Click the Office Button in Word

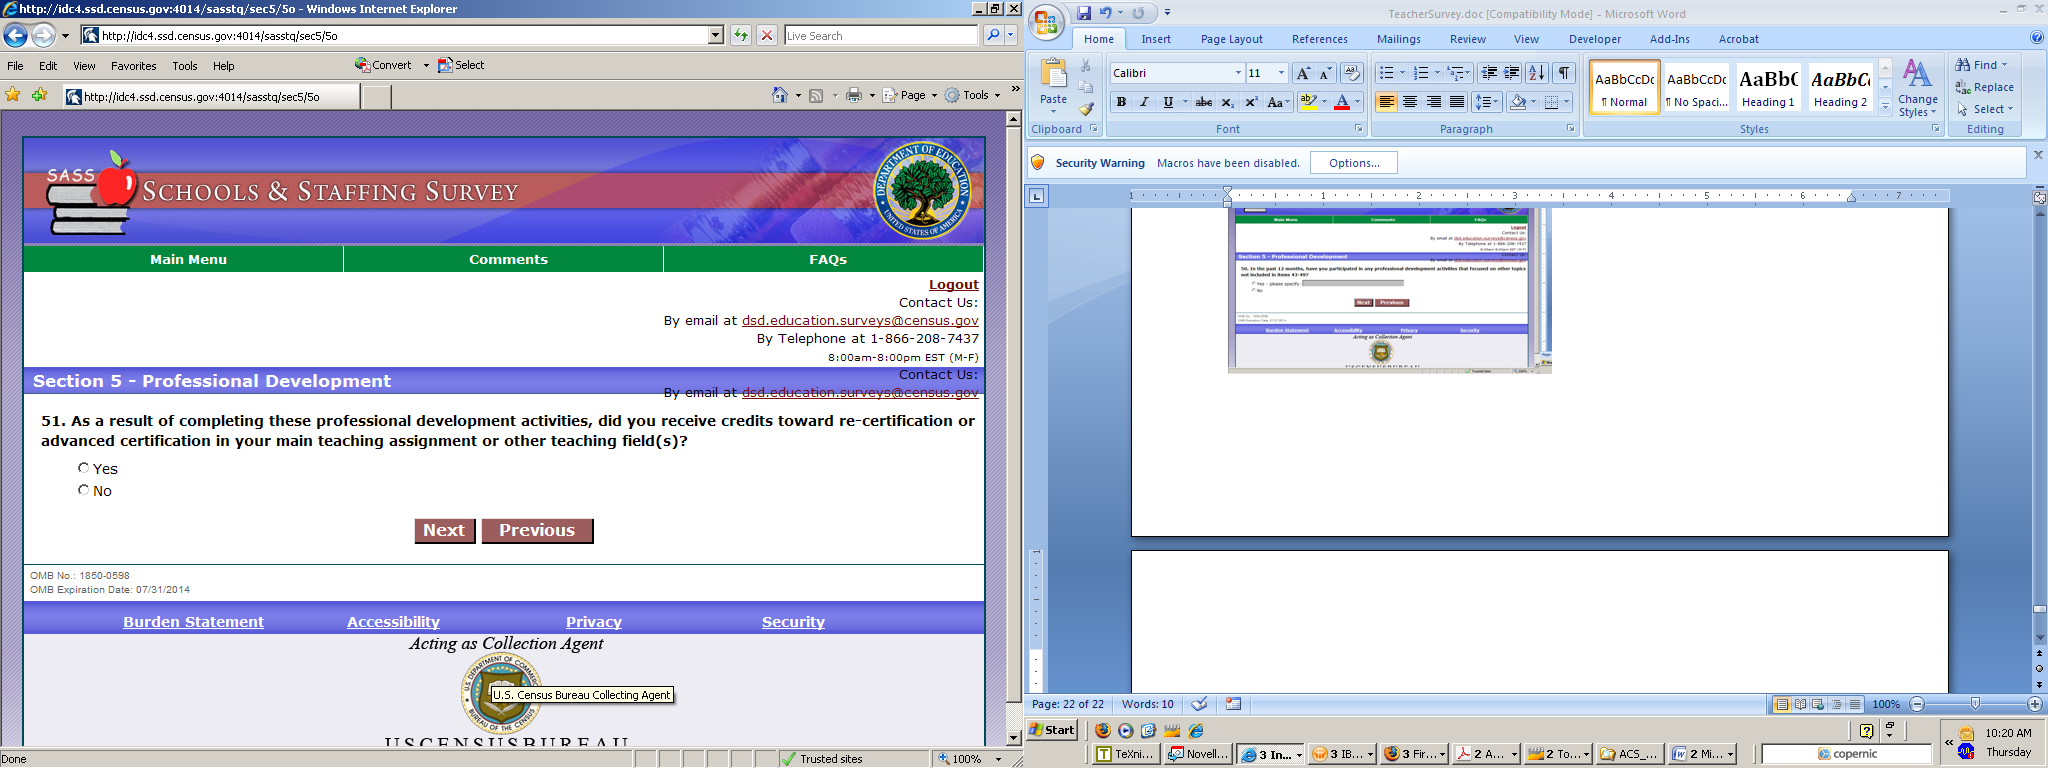point(1046,23)
